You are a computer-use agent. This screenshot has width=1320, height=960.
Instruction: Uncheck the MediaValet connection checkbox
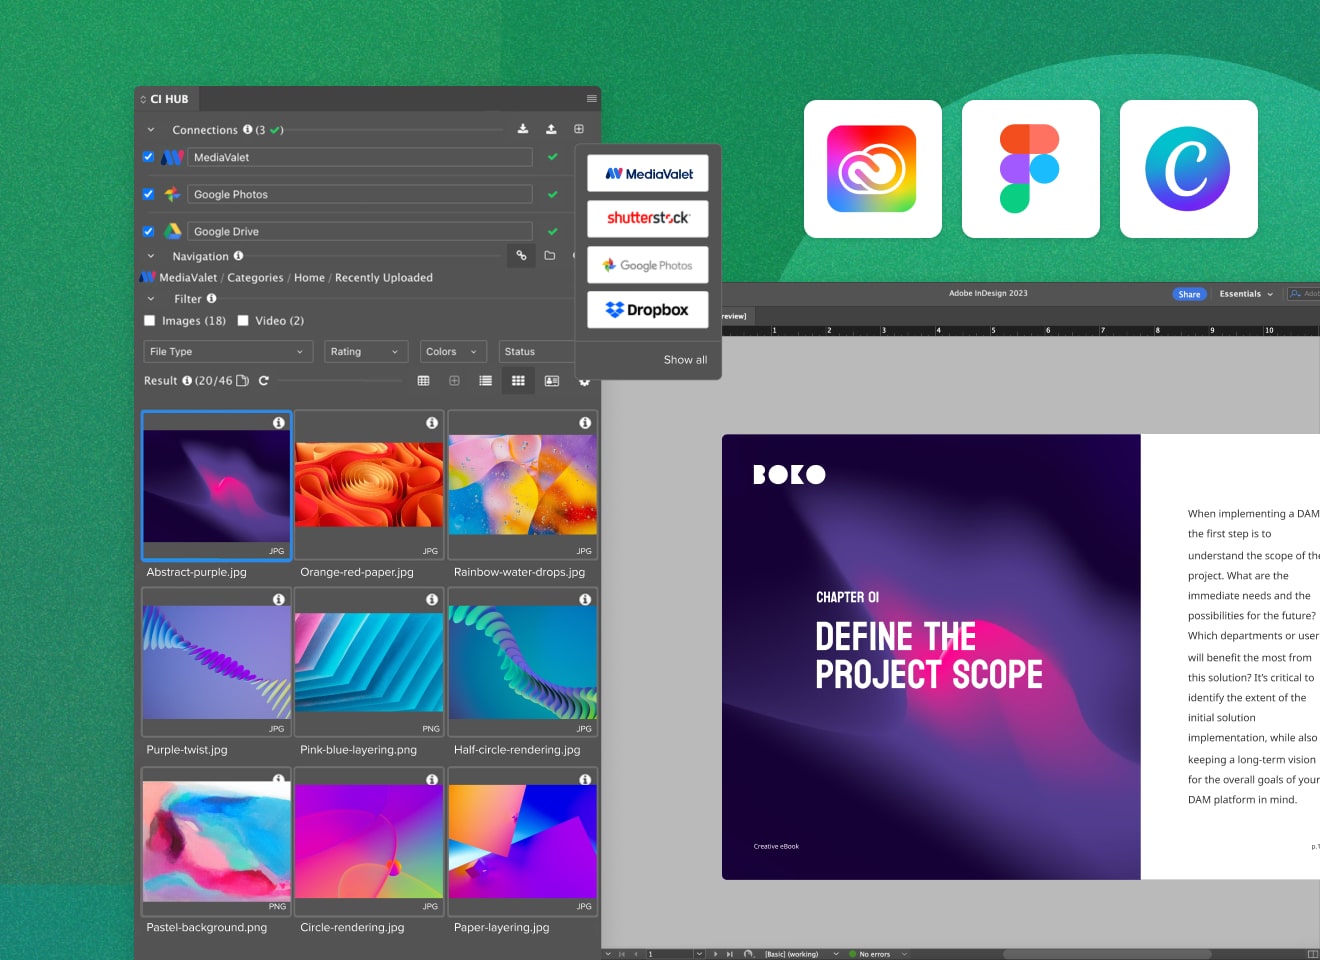(148, 157)
